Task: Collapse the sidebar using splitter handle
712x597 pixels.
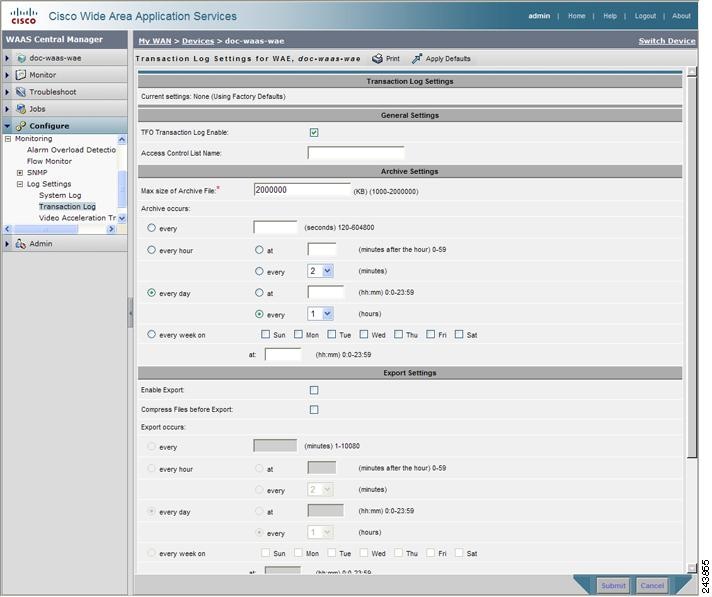Action: [131, 312]
